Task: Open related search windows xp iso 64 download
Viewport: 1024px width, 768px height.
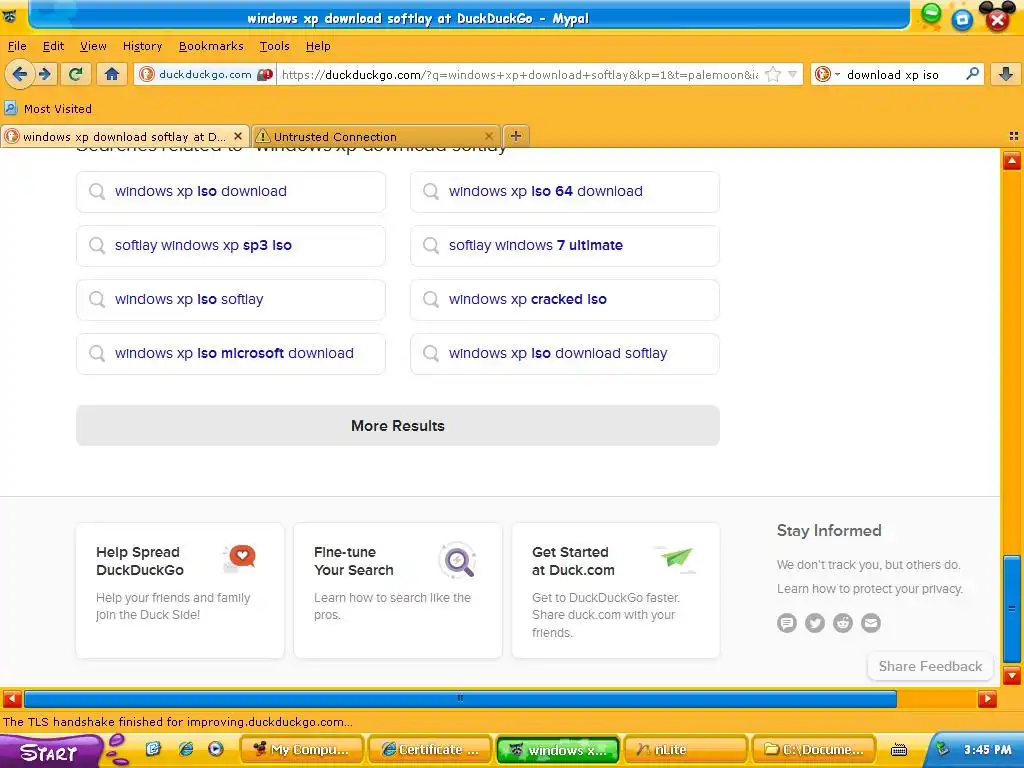Action: coord(564,191)
